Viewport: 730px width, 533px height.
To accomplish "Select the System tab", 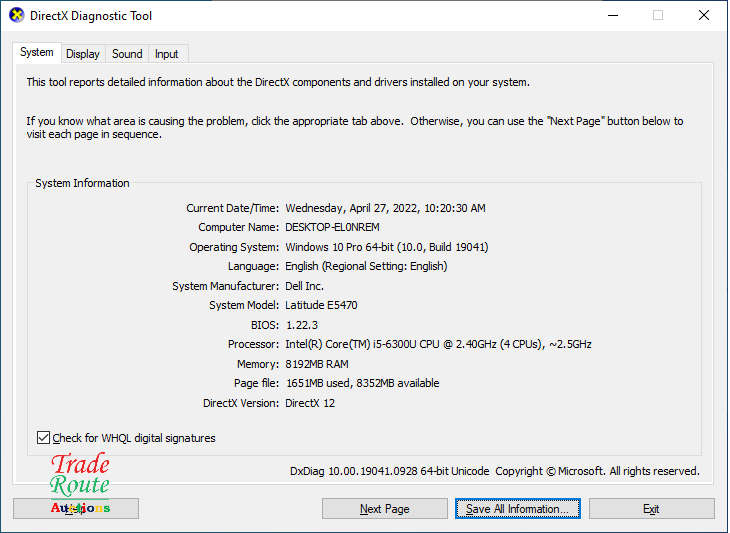I will click(x=37, y=52).
